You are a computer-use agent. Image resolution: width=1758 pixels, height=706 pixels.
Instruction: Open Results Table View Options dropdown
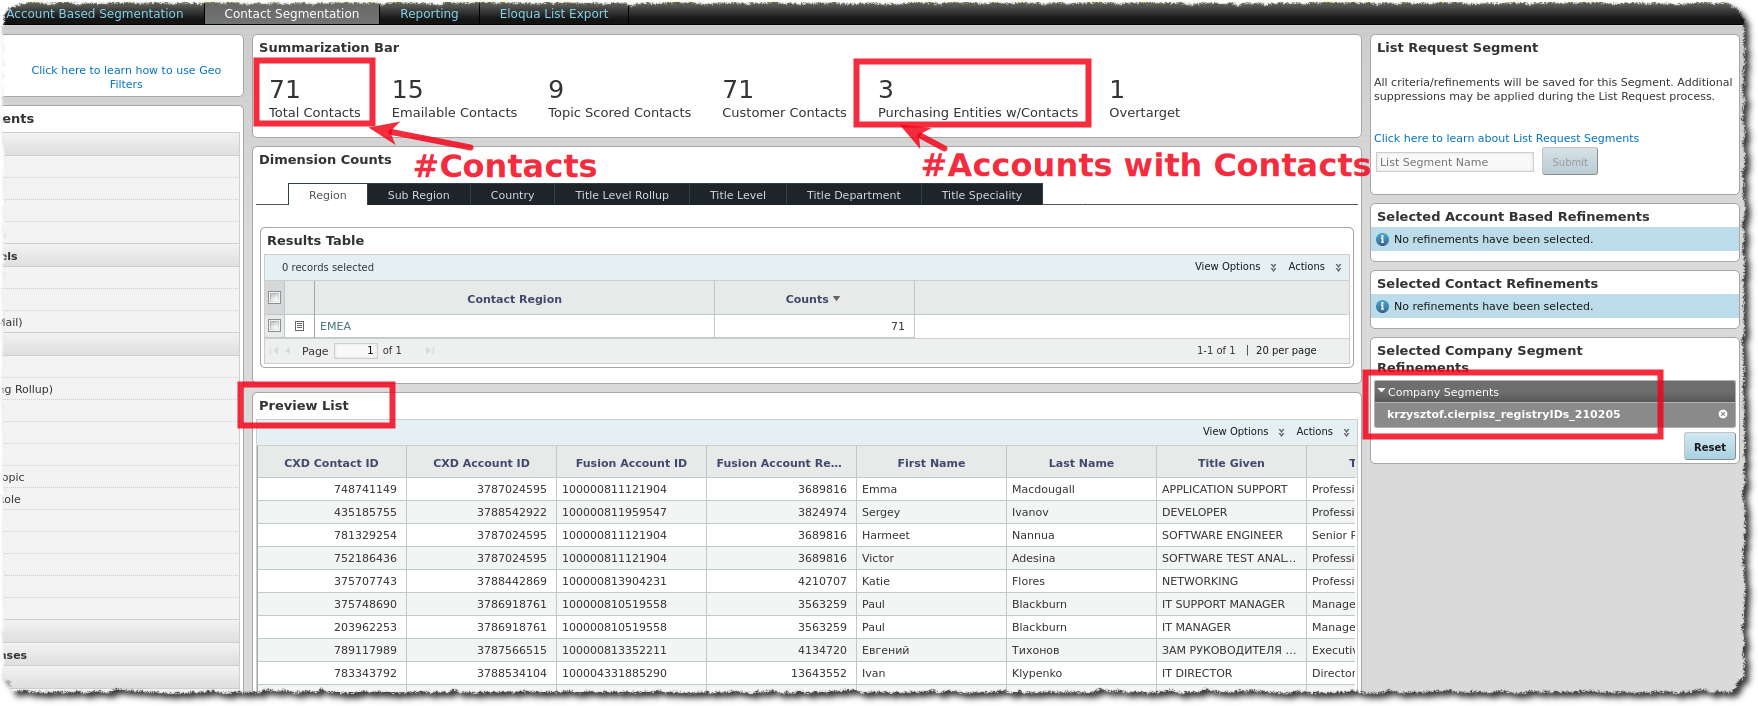pyautogui.click(x=1235, y=267)
